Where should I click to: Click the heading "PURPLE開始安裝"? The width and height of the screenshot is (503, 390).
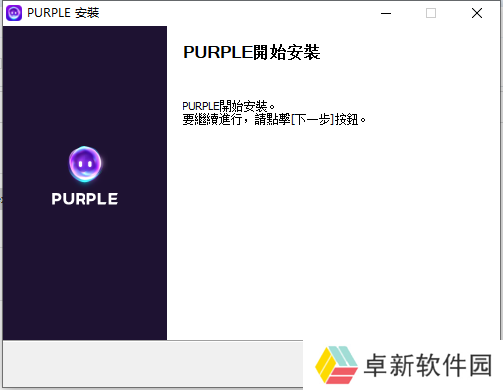(251, 52)
